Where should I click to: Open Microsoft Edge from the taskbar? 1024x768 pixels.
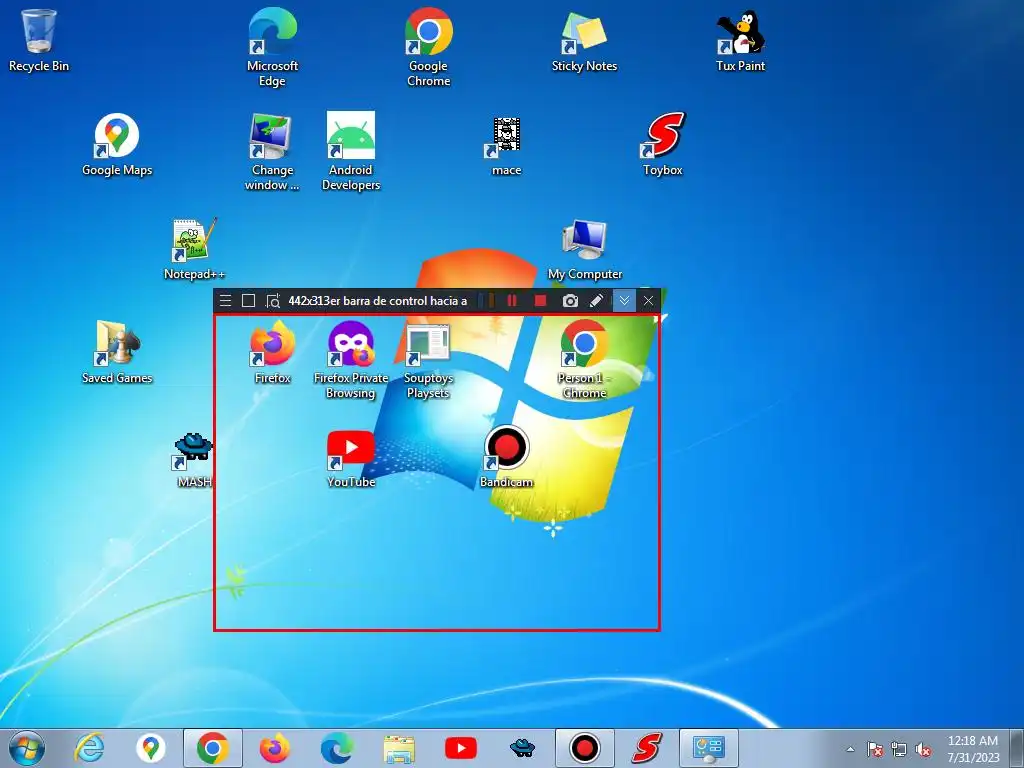337,748
